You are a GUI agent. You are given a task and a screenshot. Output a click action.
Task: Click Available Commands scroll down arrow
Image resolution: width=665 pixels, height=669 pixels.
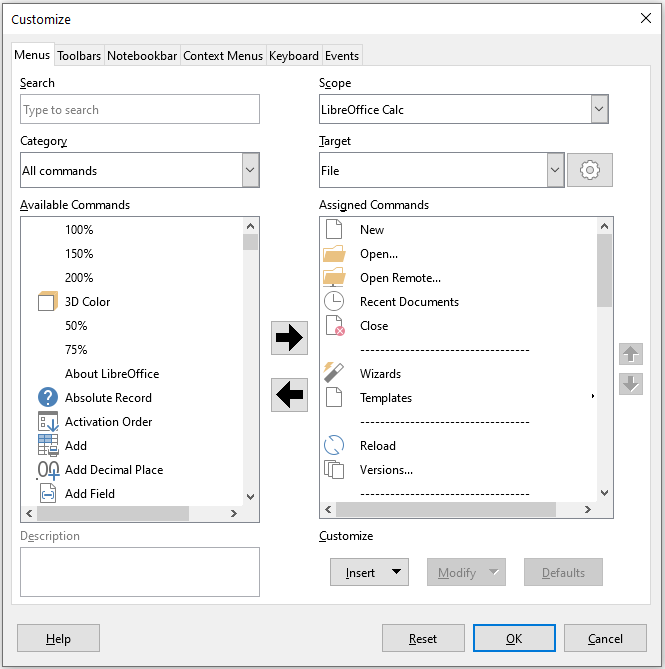pos(250,497)
